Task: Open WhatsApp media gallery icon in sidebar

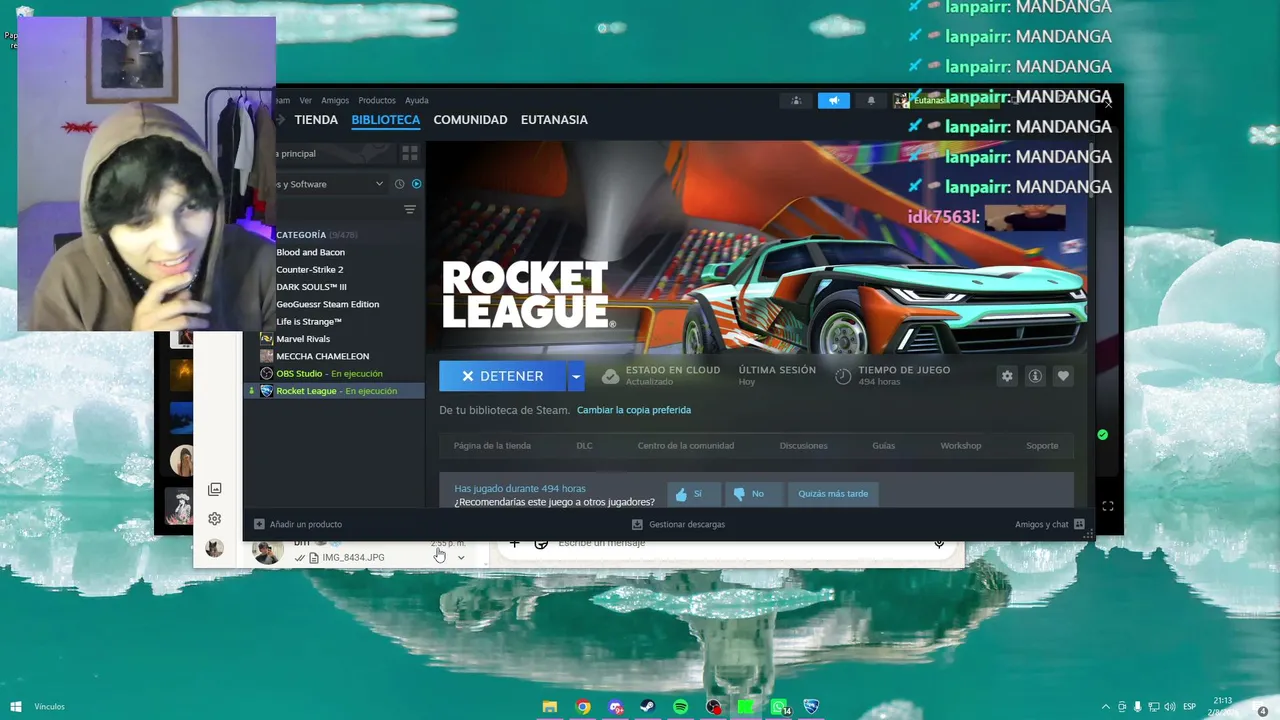Action: (x=214, y=489)
